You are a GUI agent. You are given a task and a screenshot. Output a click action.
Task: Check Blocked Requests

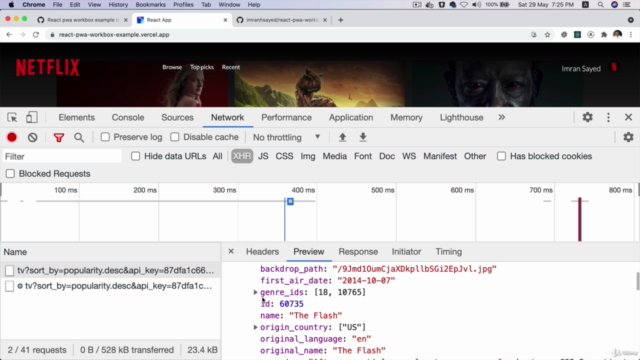[10, 174]
